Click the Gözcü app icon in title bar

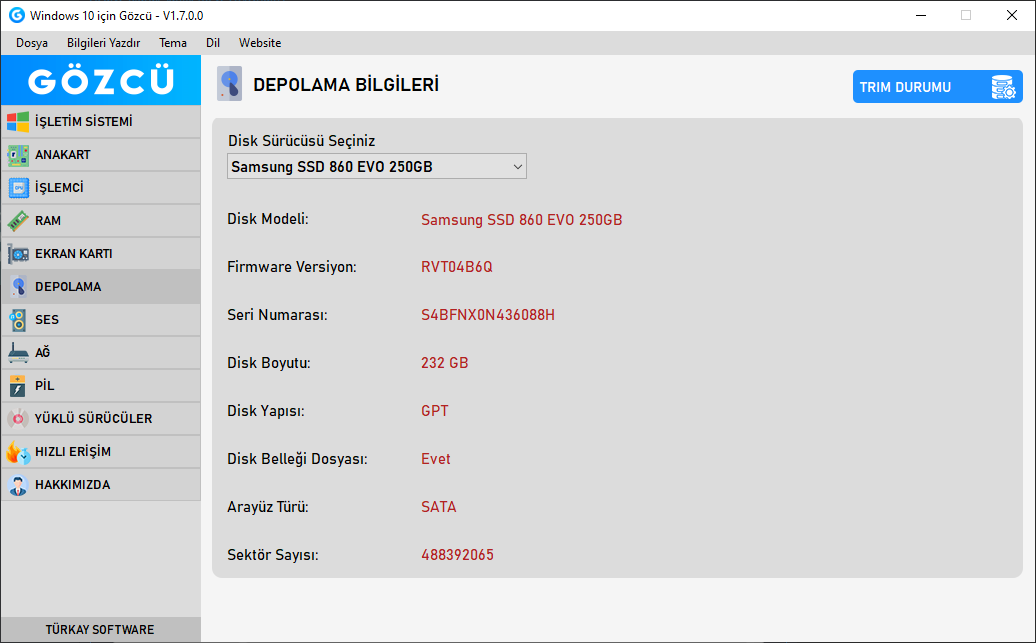17,15
